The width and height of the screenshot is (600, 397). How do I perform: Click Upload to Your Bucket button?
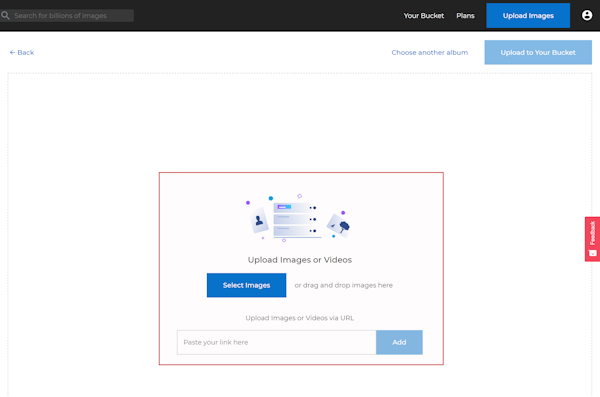pos(538,52)
